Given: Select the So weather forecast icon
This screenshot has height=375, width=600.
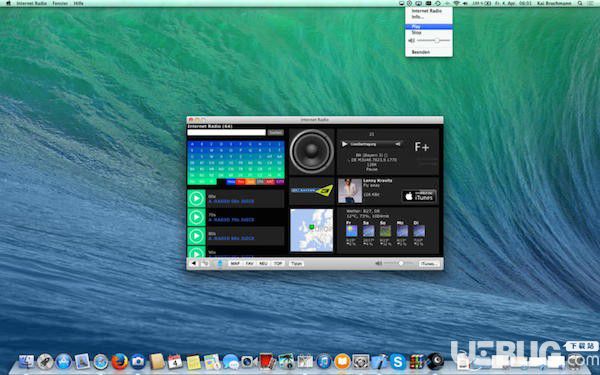Looking at the screenshot, I should tap(385, 231).
